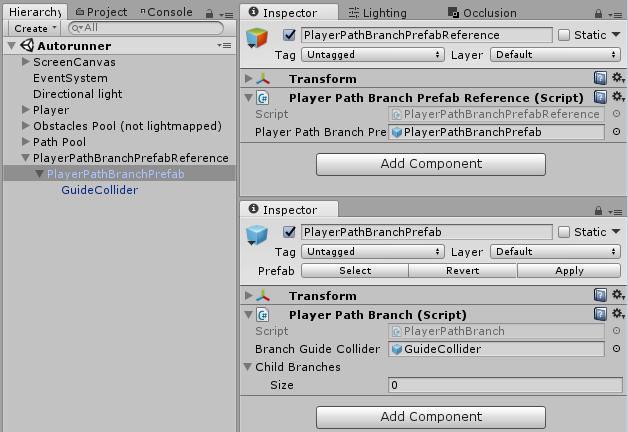Open gear menu for Player Path Branch script
The width and height of the screenshot is (628, 432).
[618, 314]
